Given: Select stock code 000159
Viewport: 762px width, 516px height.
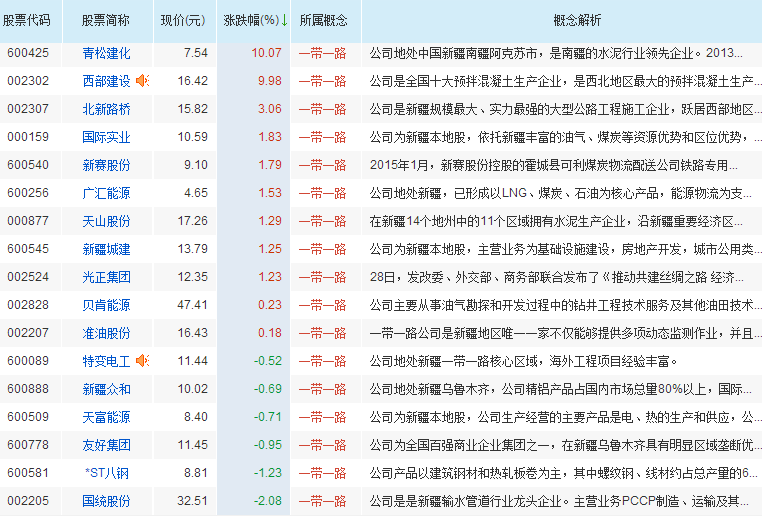Looking at the screenshot, I should click(x=28, y=137).
